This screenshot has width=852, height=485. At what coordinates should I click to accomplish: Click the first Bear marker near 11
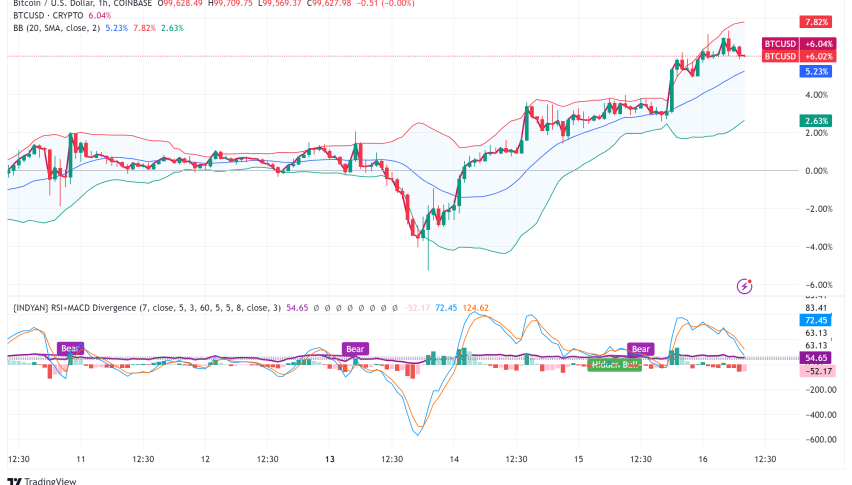tap(71, 348)
